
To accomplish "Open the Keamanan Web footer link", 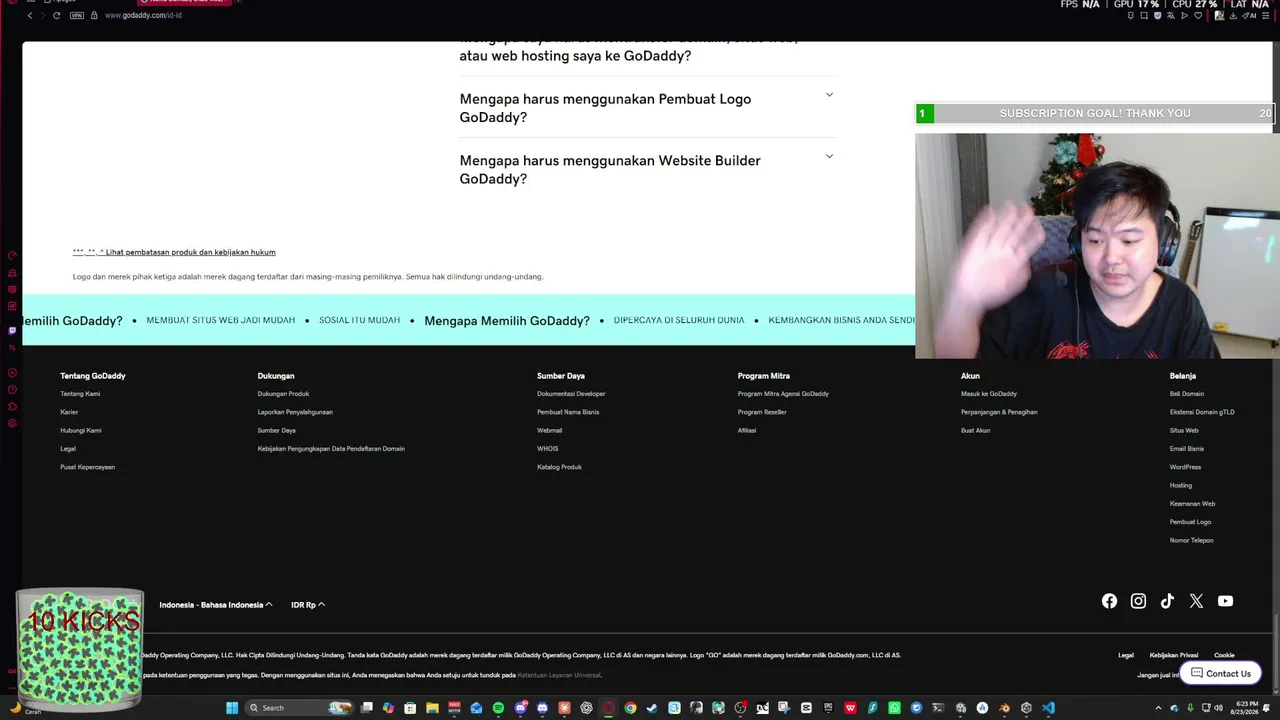I will 1193,504.
